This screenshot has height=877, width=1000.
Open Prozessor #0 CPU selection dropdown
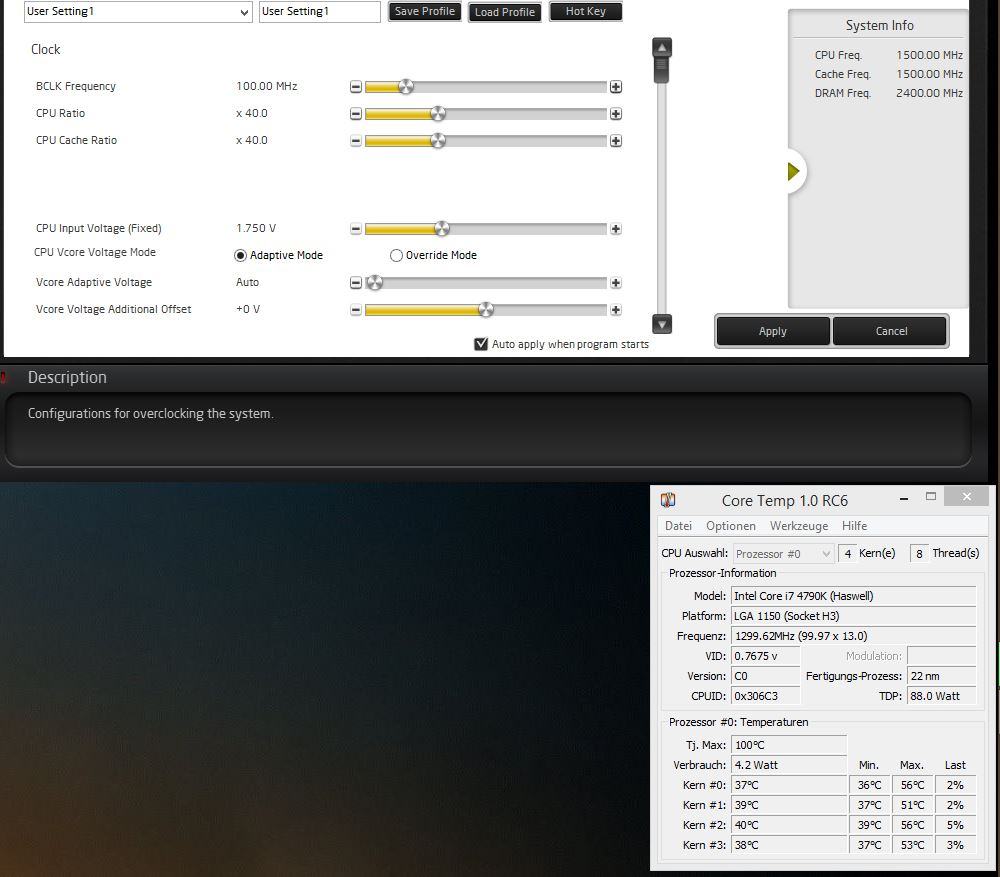[784, 554]
